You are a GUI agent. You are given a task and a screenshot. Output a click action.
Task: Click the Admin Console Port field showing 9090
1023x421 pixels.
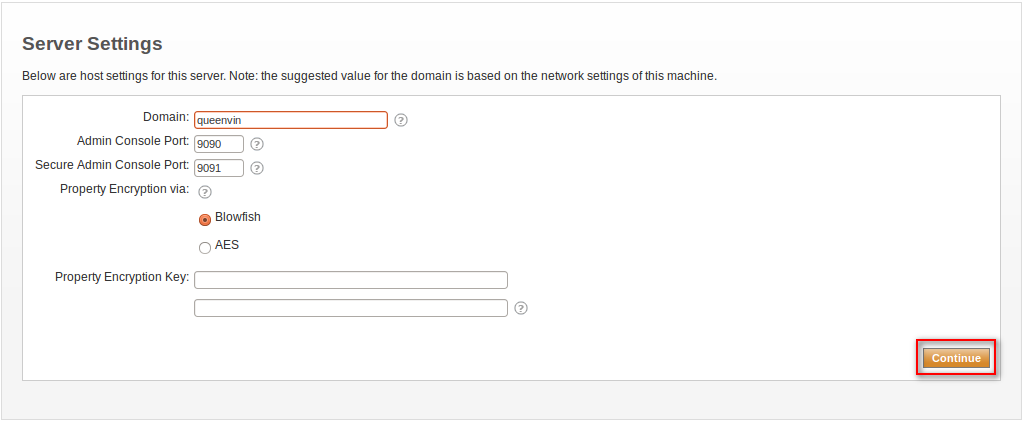(219, 144)
